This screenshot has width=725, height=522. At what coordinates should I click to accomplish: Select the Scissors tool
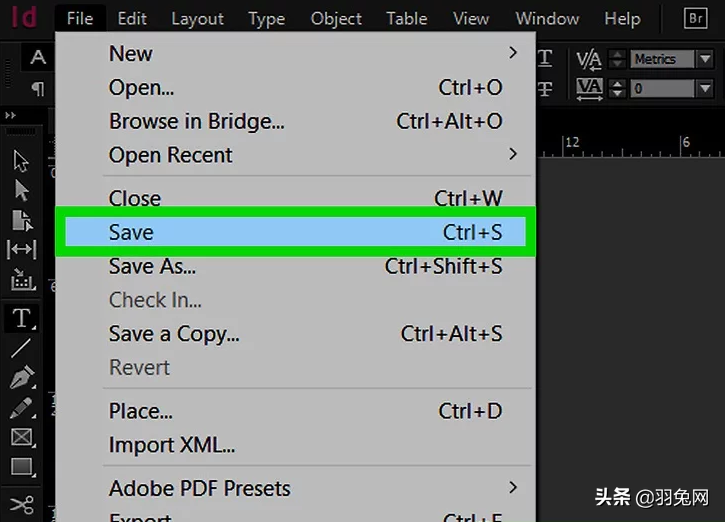tap(22, 504)
